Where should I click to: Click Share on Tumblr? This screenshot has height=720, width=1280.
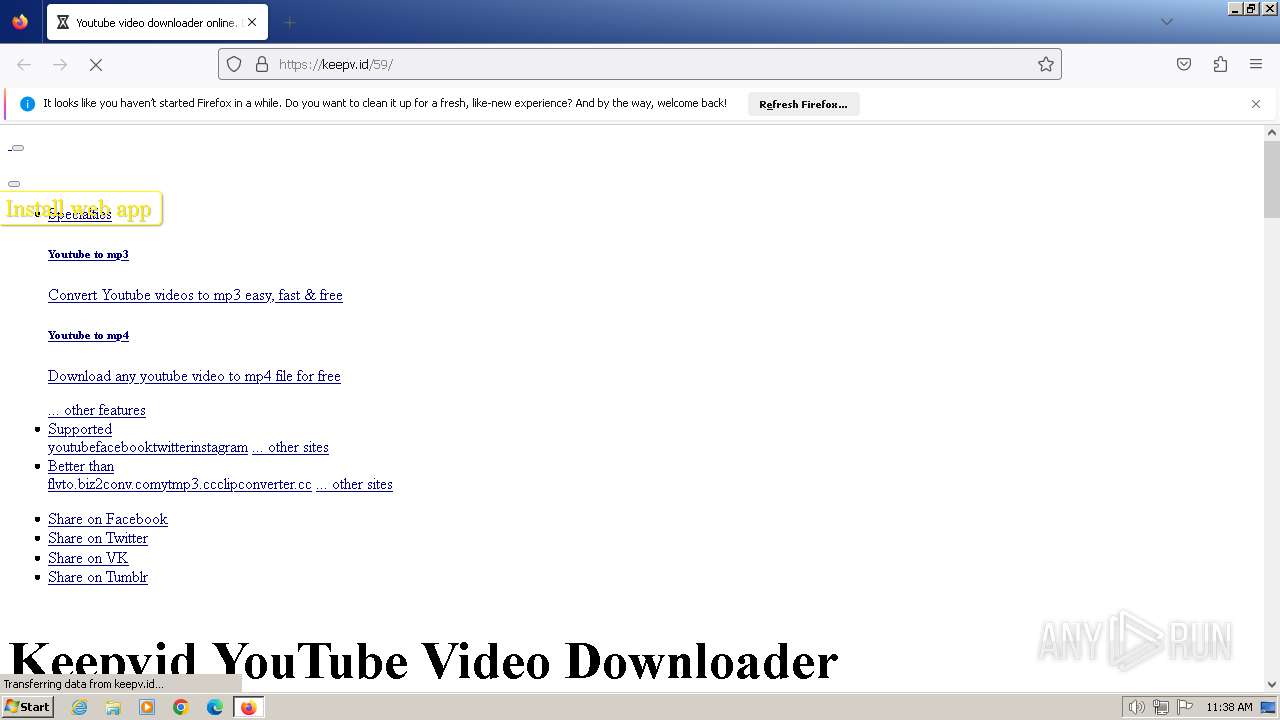click(x=98, y=577)
